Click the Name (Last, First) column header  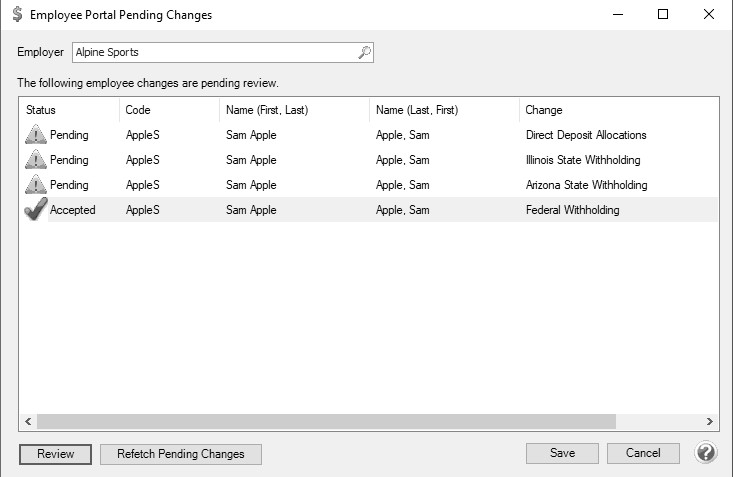[444, 110]
